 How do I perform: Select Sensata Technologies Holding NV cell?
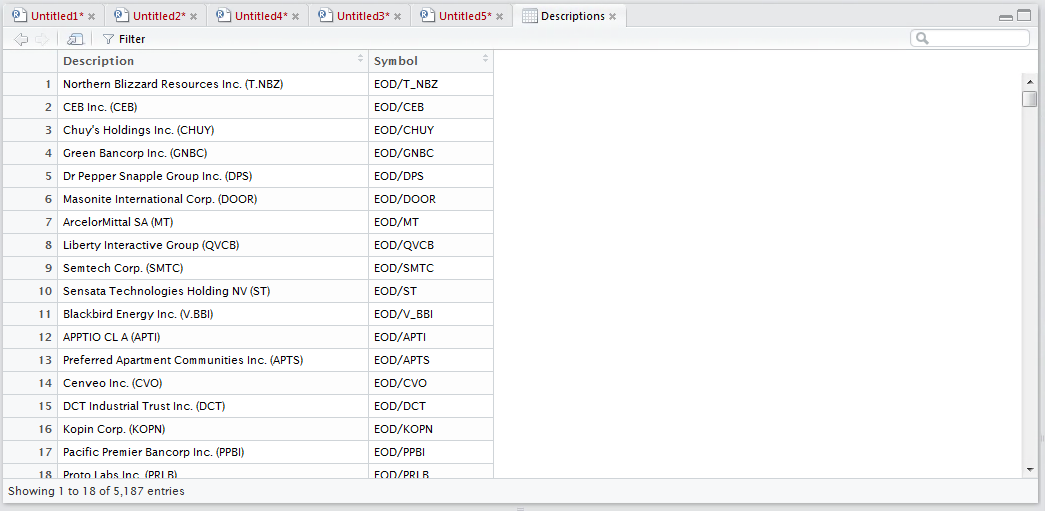pos(213,290)
